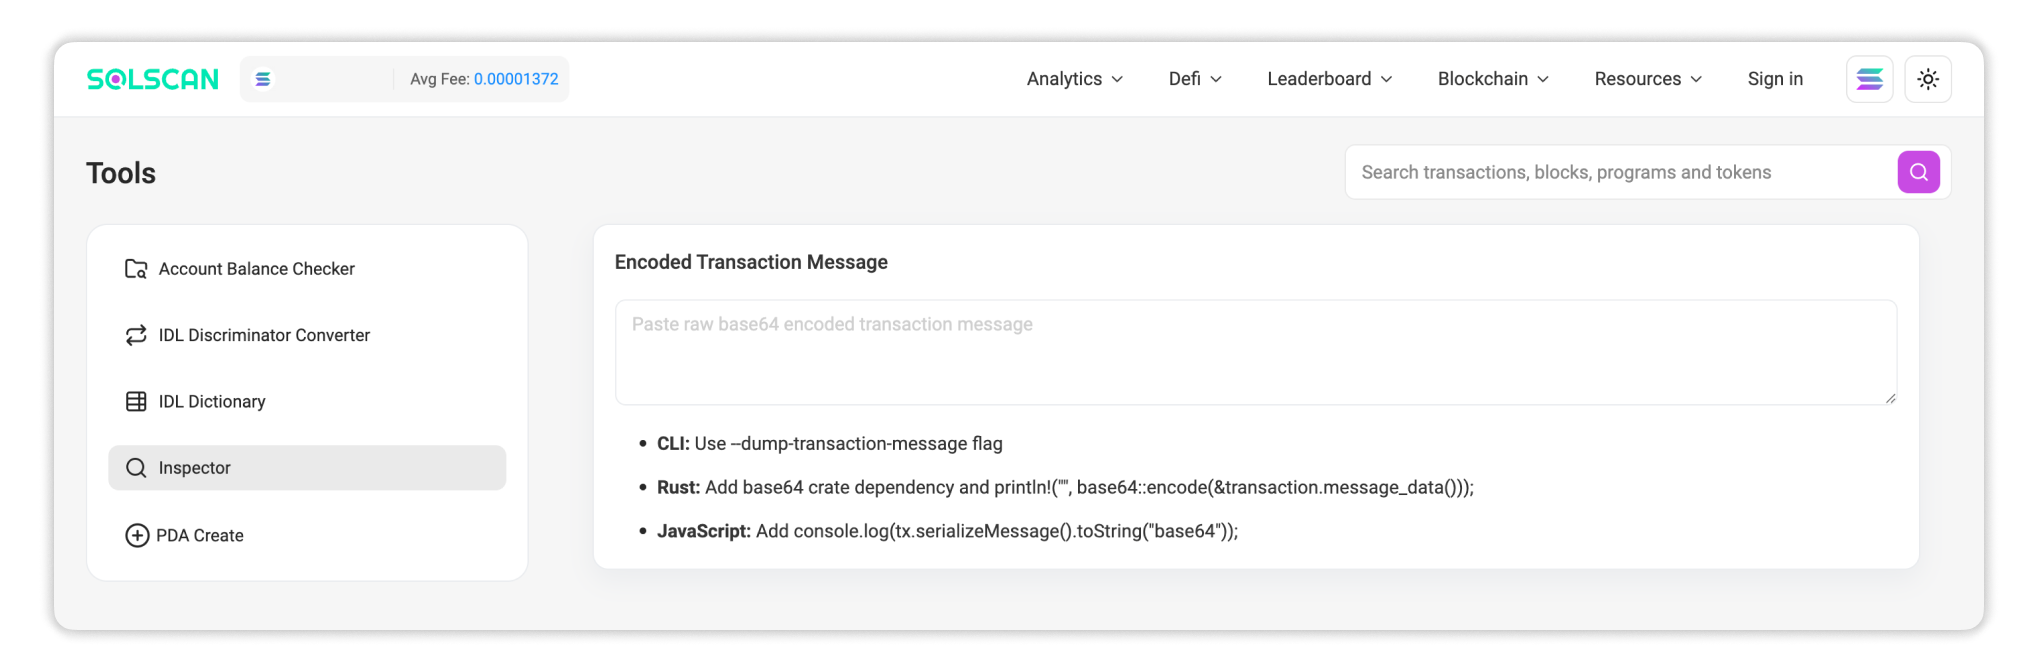
Task: Click the IDL Discriminator Converter arrows icon
Action: click(136, 335)
